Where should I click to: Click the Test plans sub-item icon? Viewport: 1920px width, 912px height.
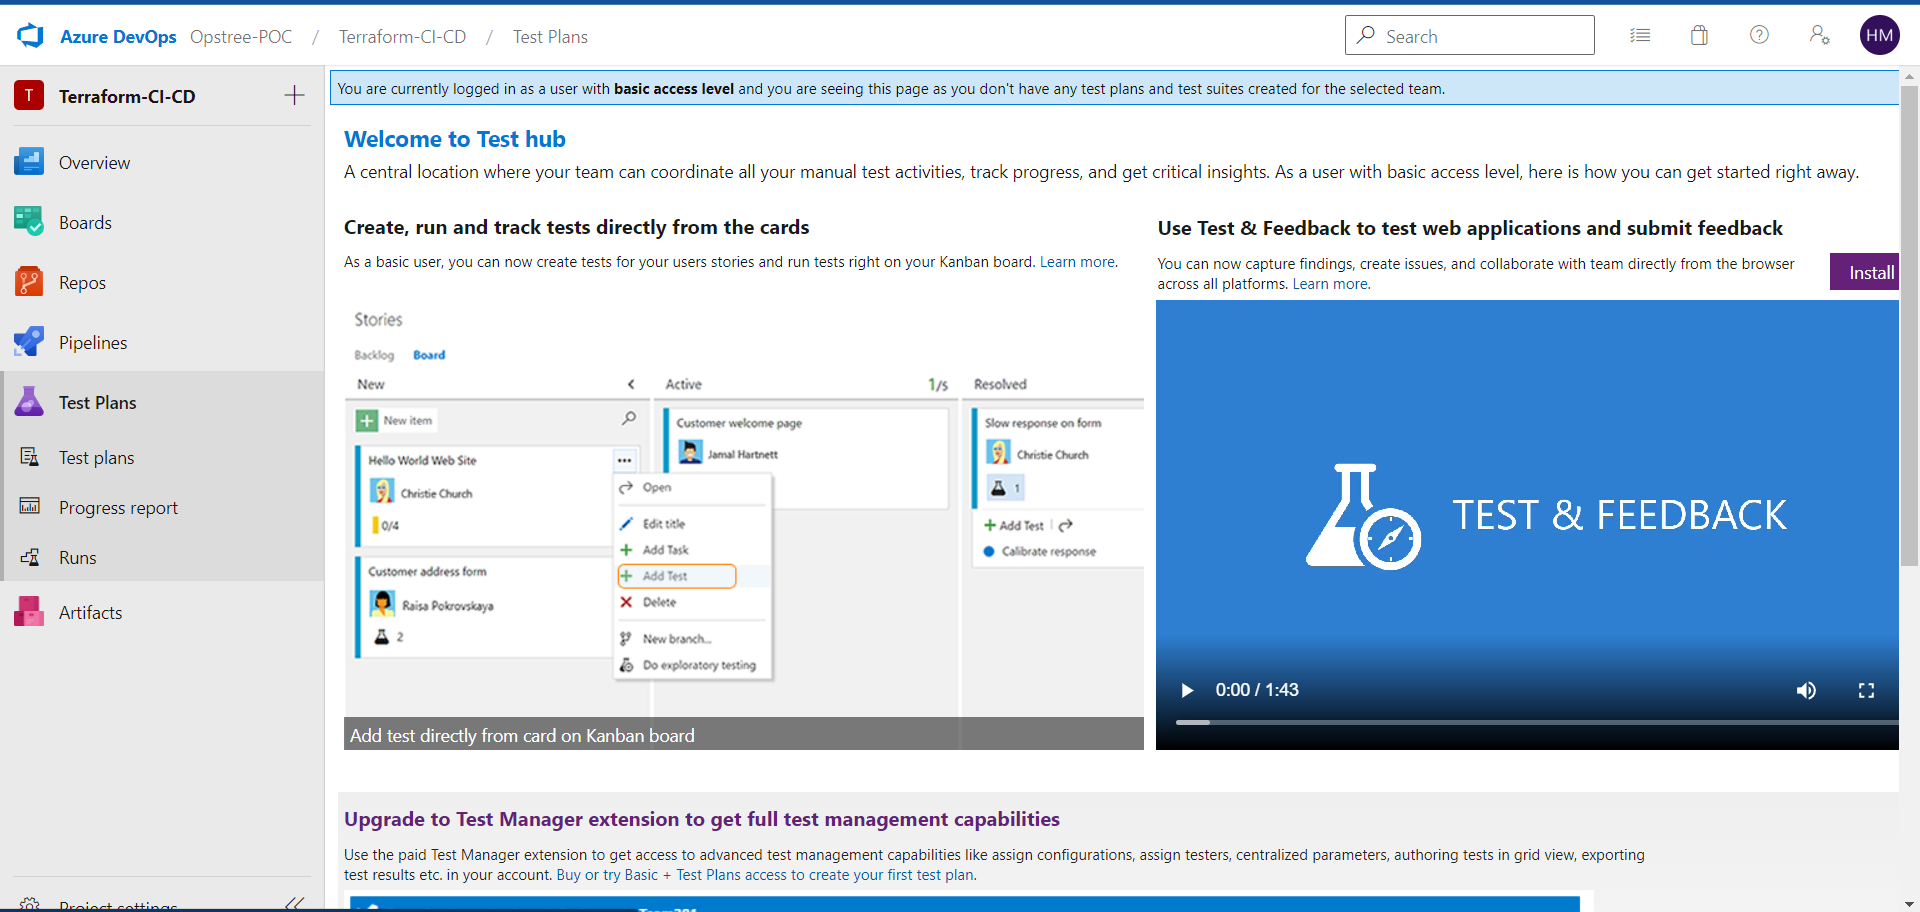[x=30, y=457]
